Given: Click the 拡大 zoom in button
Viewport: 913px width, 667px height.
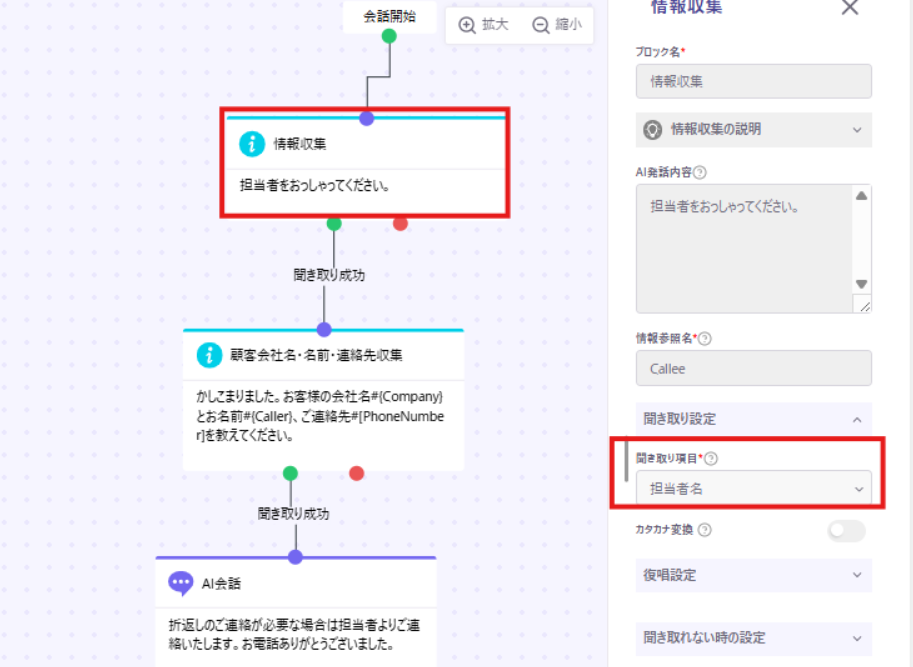Looking at the screenshot, I should tap(484, 25).
